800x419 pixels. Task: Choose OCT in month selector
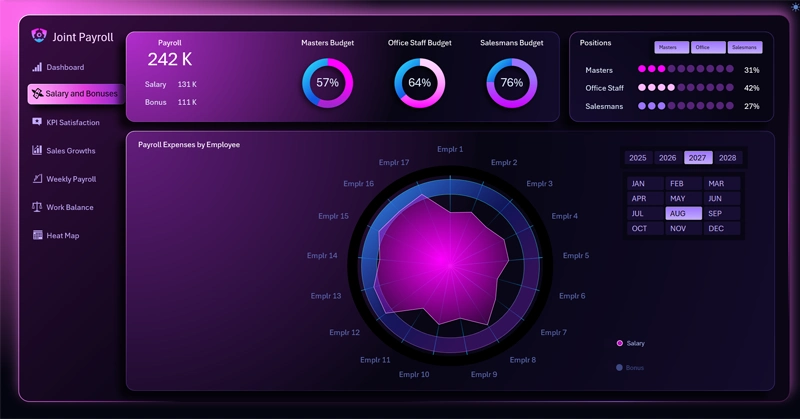click(645, 228)
